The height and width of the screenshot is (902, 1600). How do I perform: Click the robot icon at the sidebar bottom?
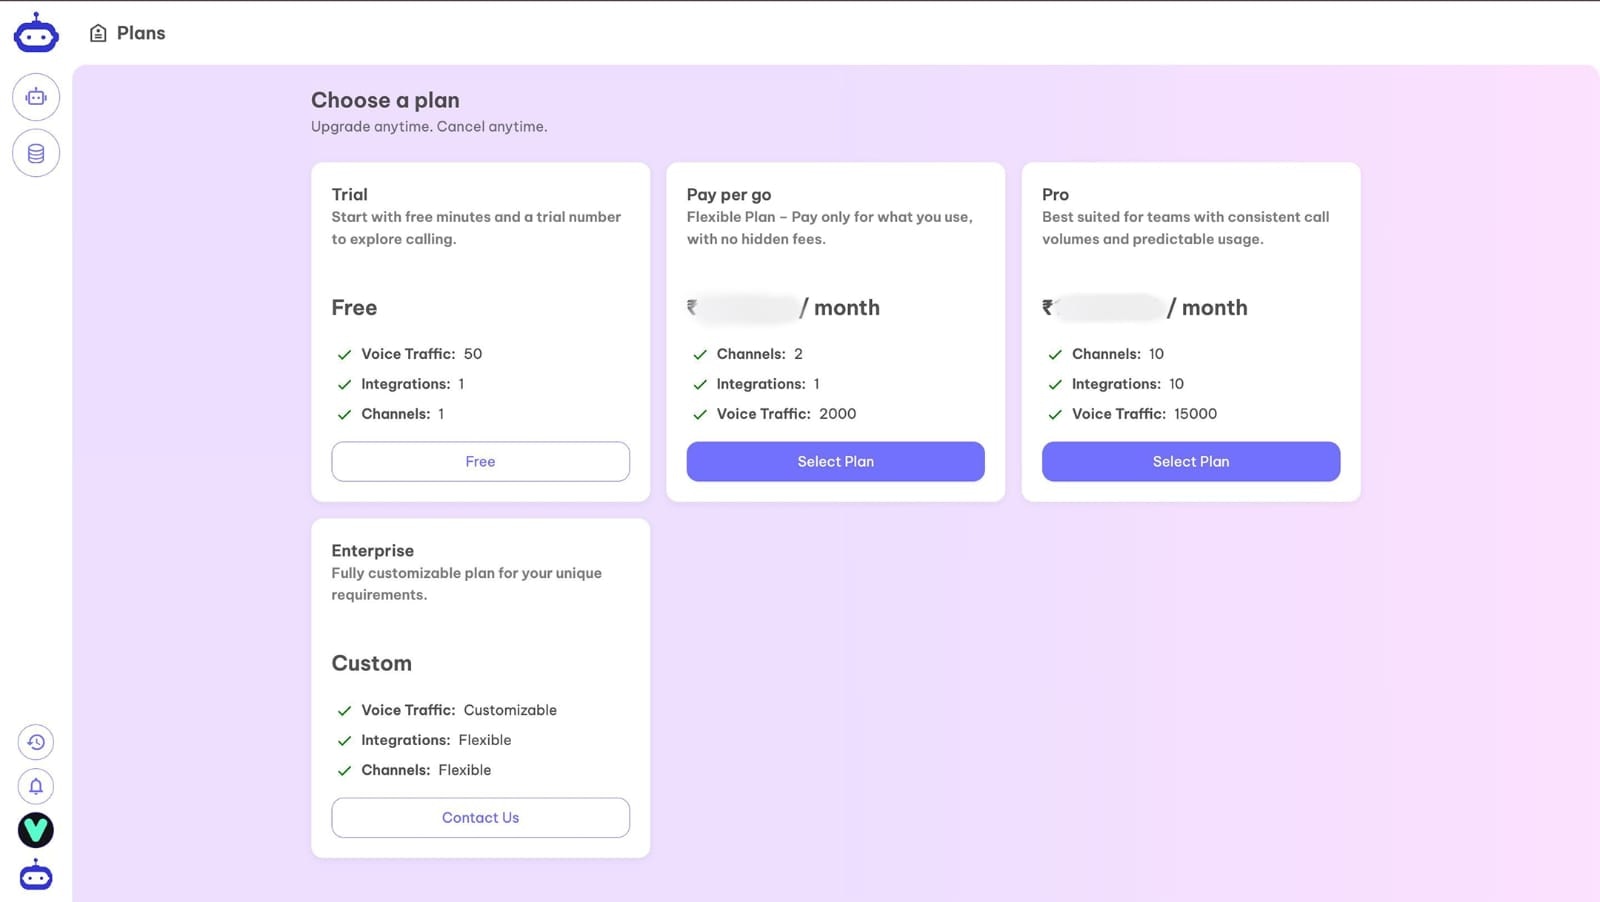tap(36, 875)
